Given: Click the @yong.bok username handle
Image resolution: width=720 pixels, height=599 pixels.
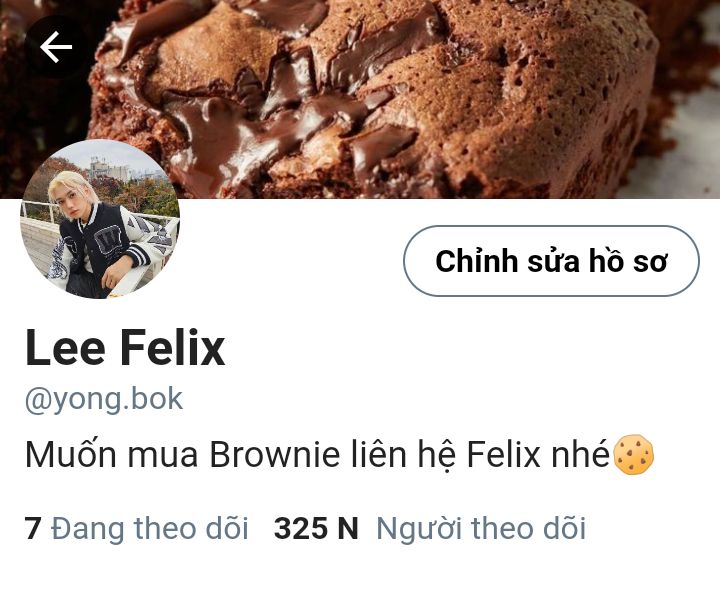Looking at the screenshot, I should click(104, 400).
